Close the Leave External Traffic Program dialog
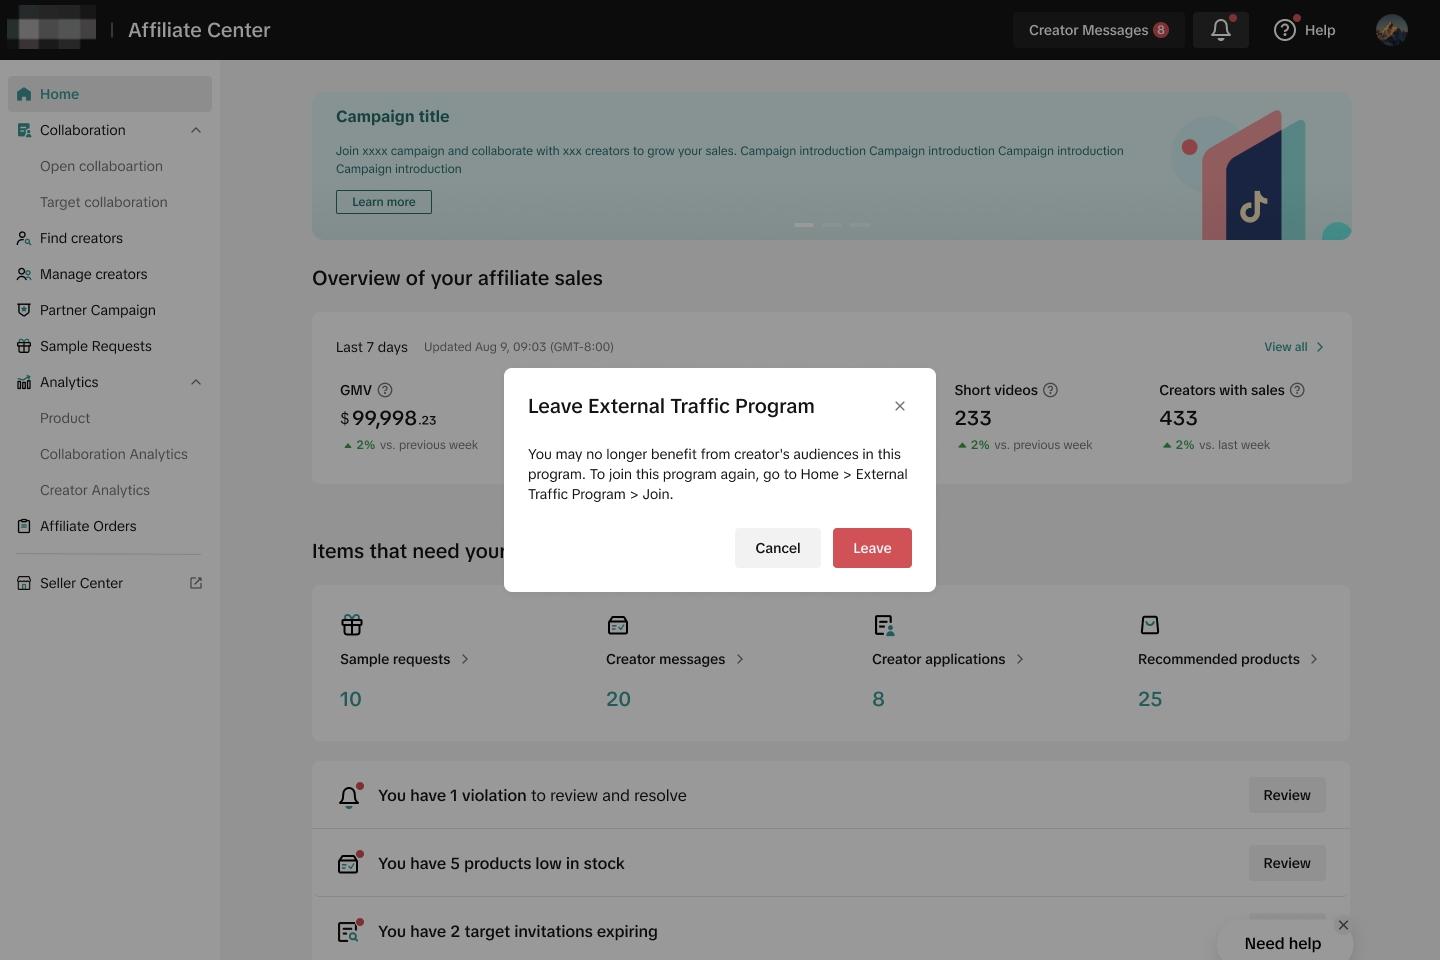This screenshot has width=1440, height=960. point(900,406)
